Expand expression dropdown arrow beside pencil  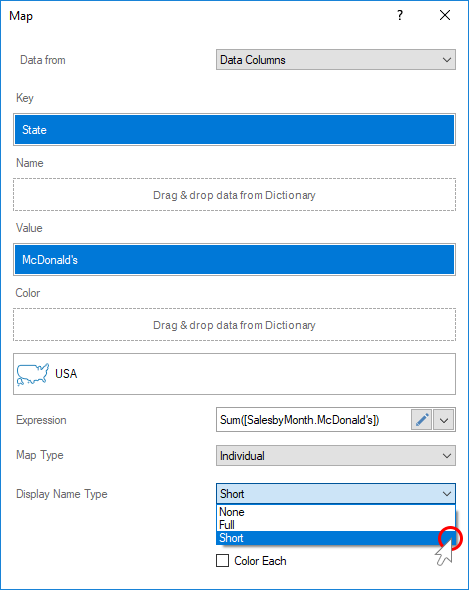tap(444, 420)
